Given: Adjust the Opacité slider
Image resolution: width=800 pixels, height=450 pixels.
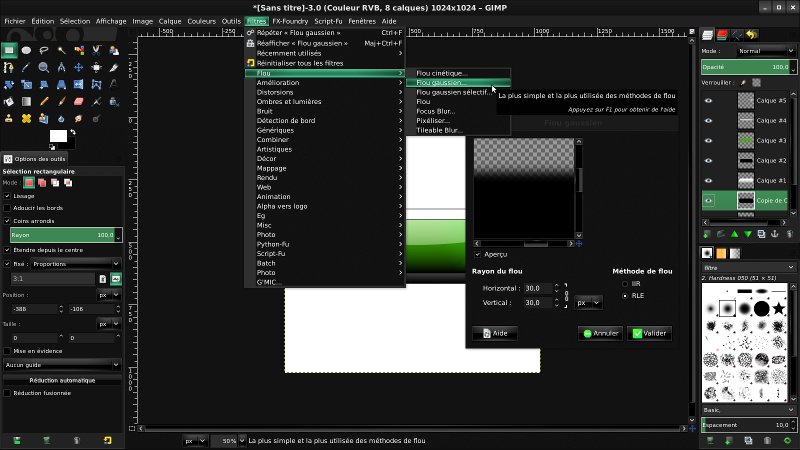Looking at the screenshot, I should coord(746,67).
